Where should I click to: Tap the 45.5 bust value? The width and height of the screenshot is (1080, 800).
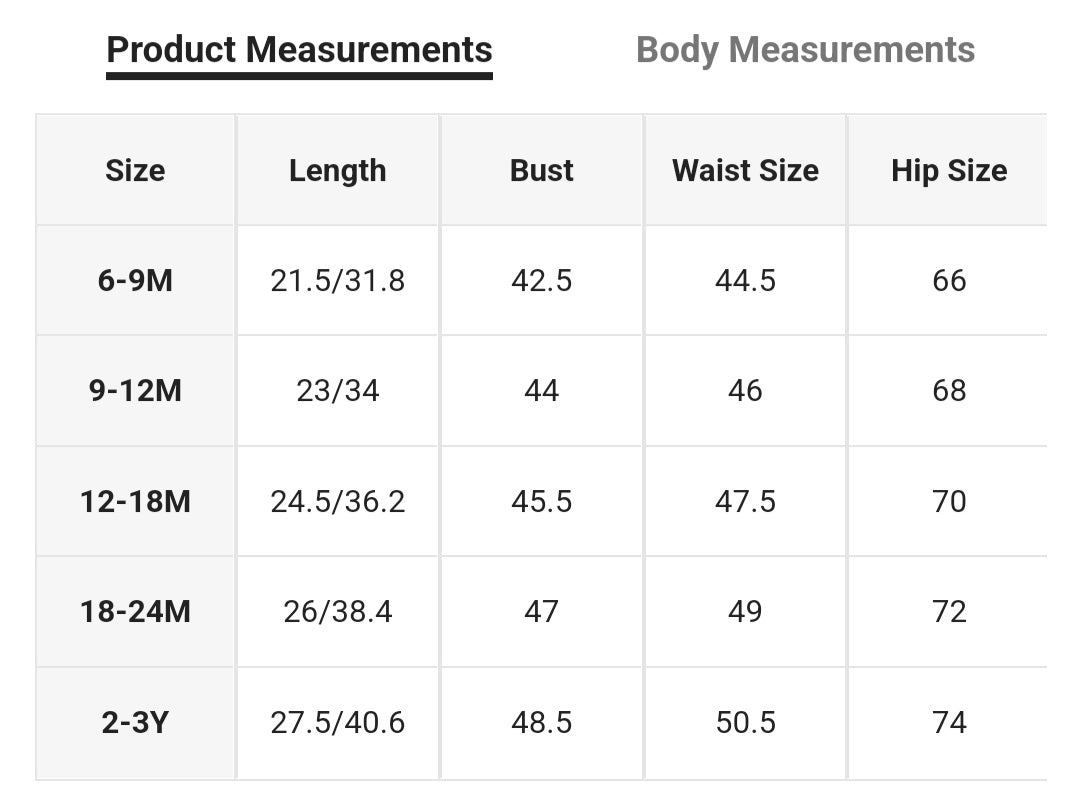541,501
